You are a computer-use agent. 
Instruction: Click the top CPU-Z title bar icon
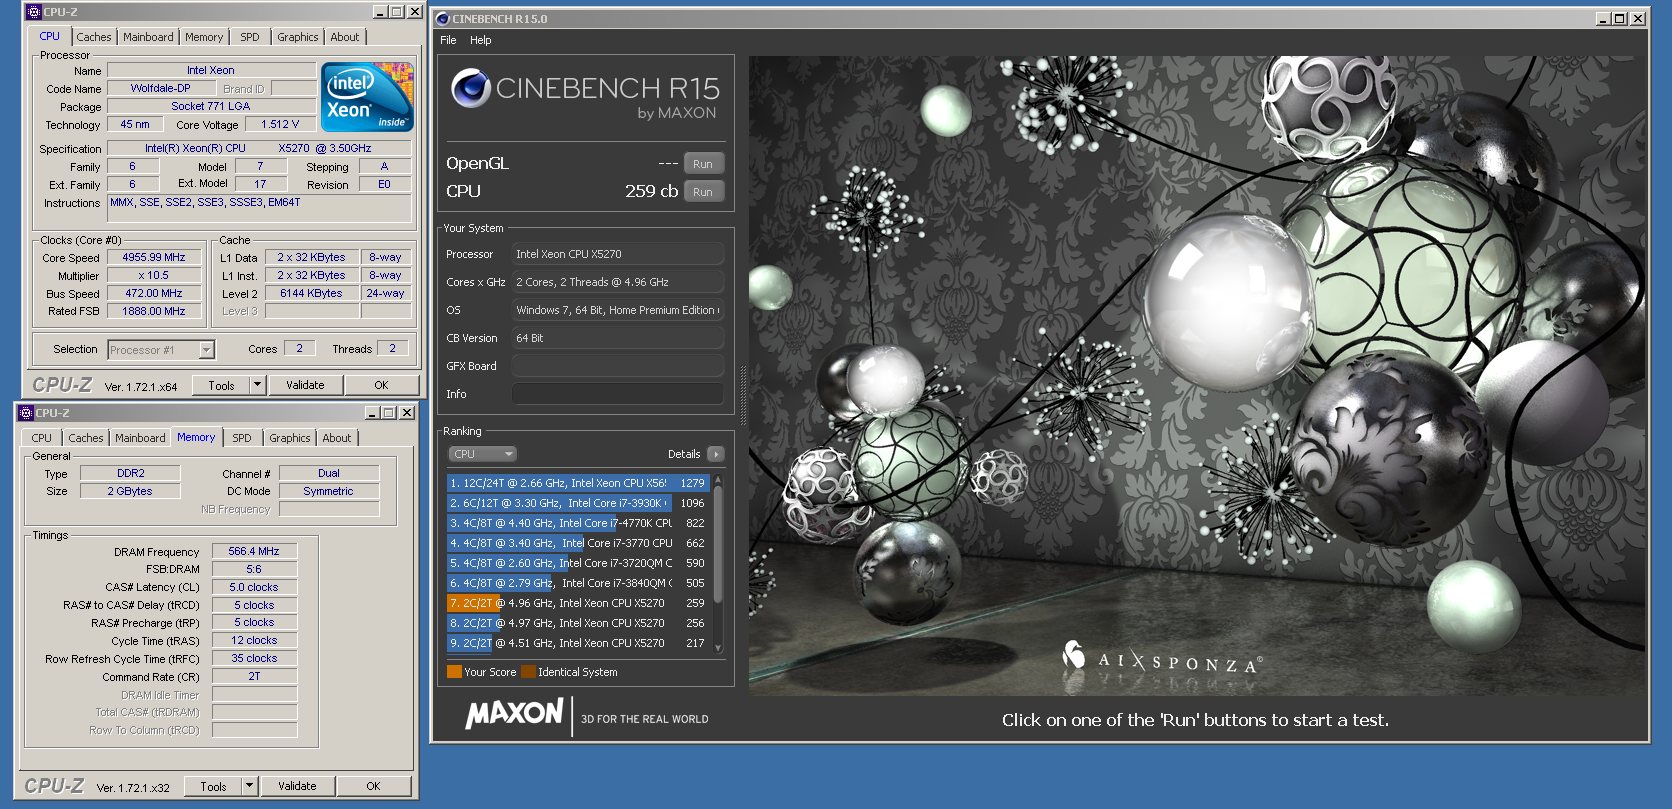tap(33, 12)
